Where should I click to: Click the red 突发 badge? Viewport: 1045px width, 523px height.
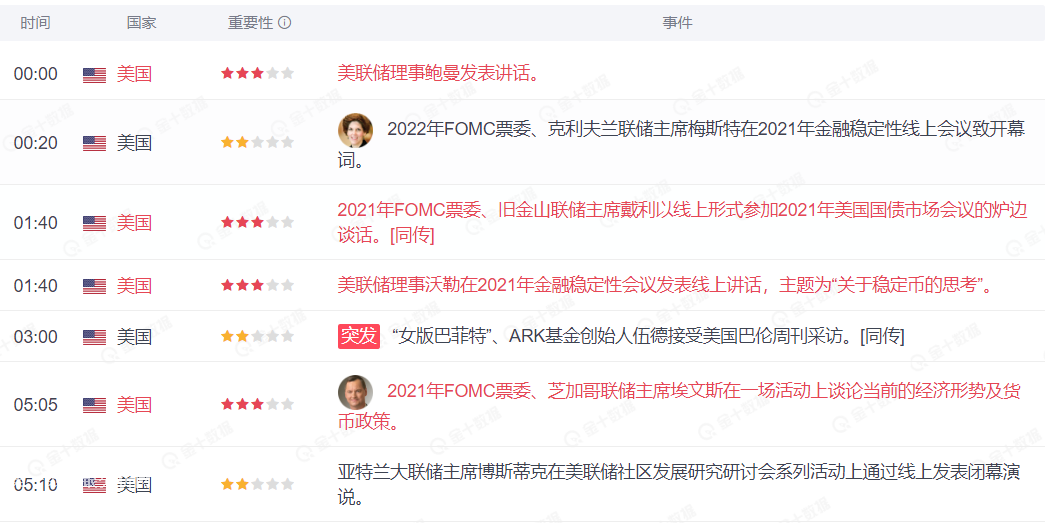click(x=359, y=336)
